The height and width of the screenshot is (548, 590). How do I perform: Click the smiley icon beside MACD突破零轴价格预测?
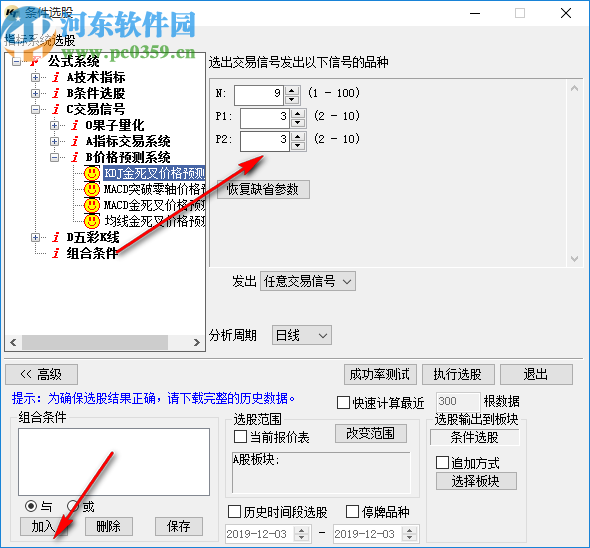(91, 189)
